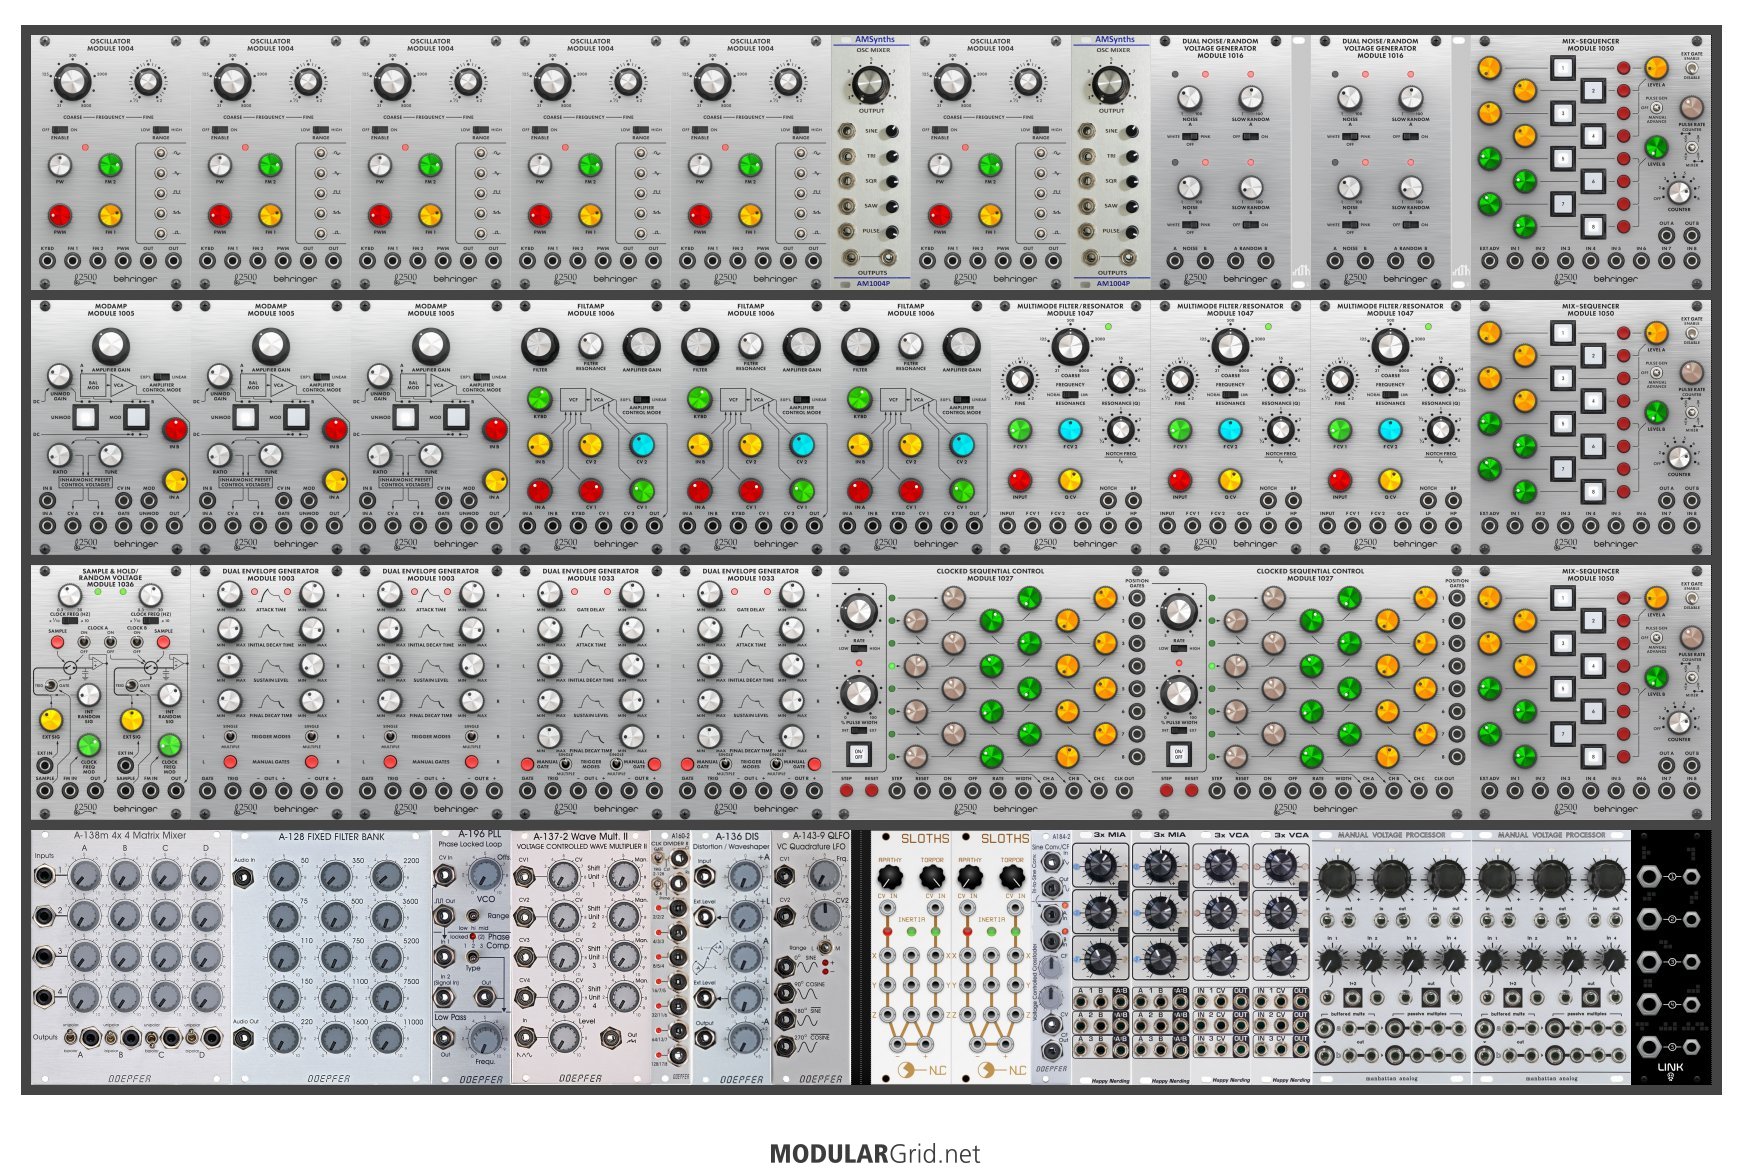The image size is (1752, 1175).
Task: Click the "A-128 FIXED FILTER BANK" title
Action: pos(331,837)
